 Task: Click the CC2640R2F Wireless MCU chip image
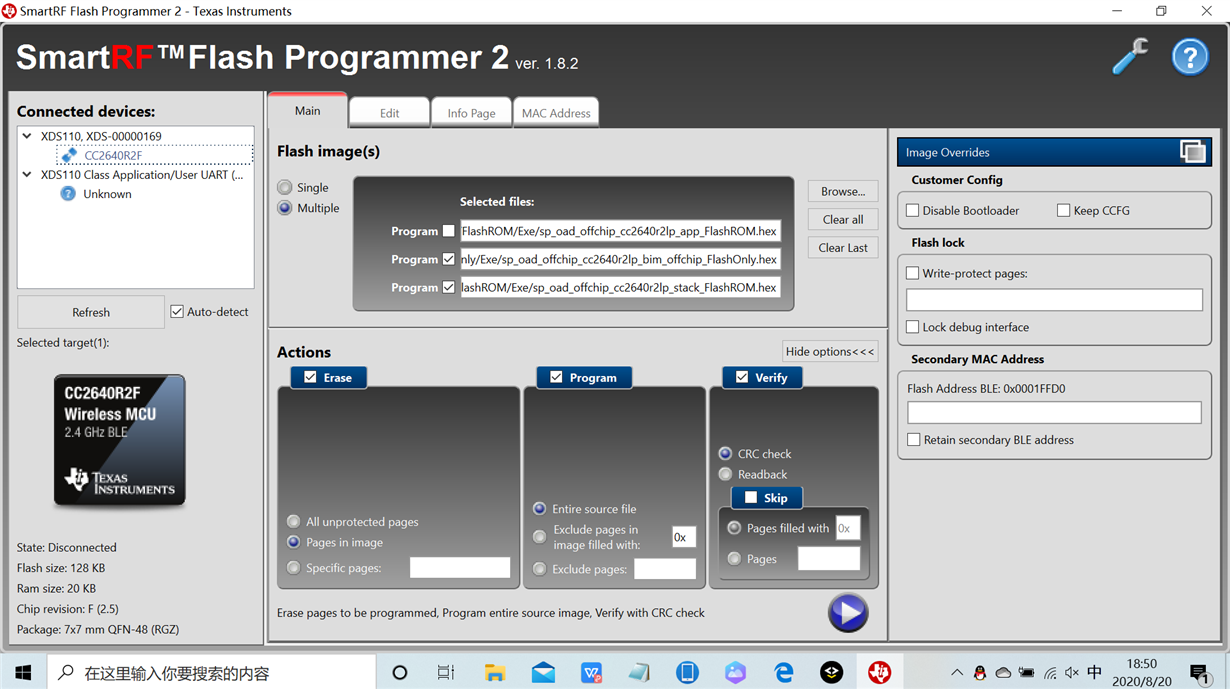tap(119, 440)
